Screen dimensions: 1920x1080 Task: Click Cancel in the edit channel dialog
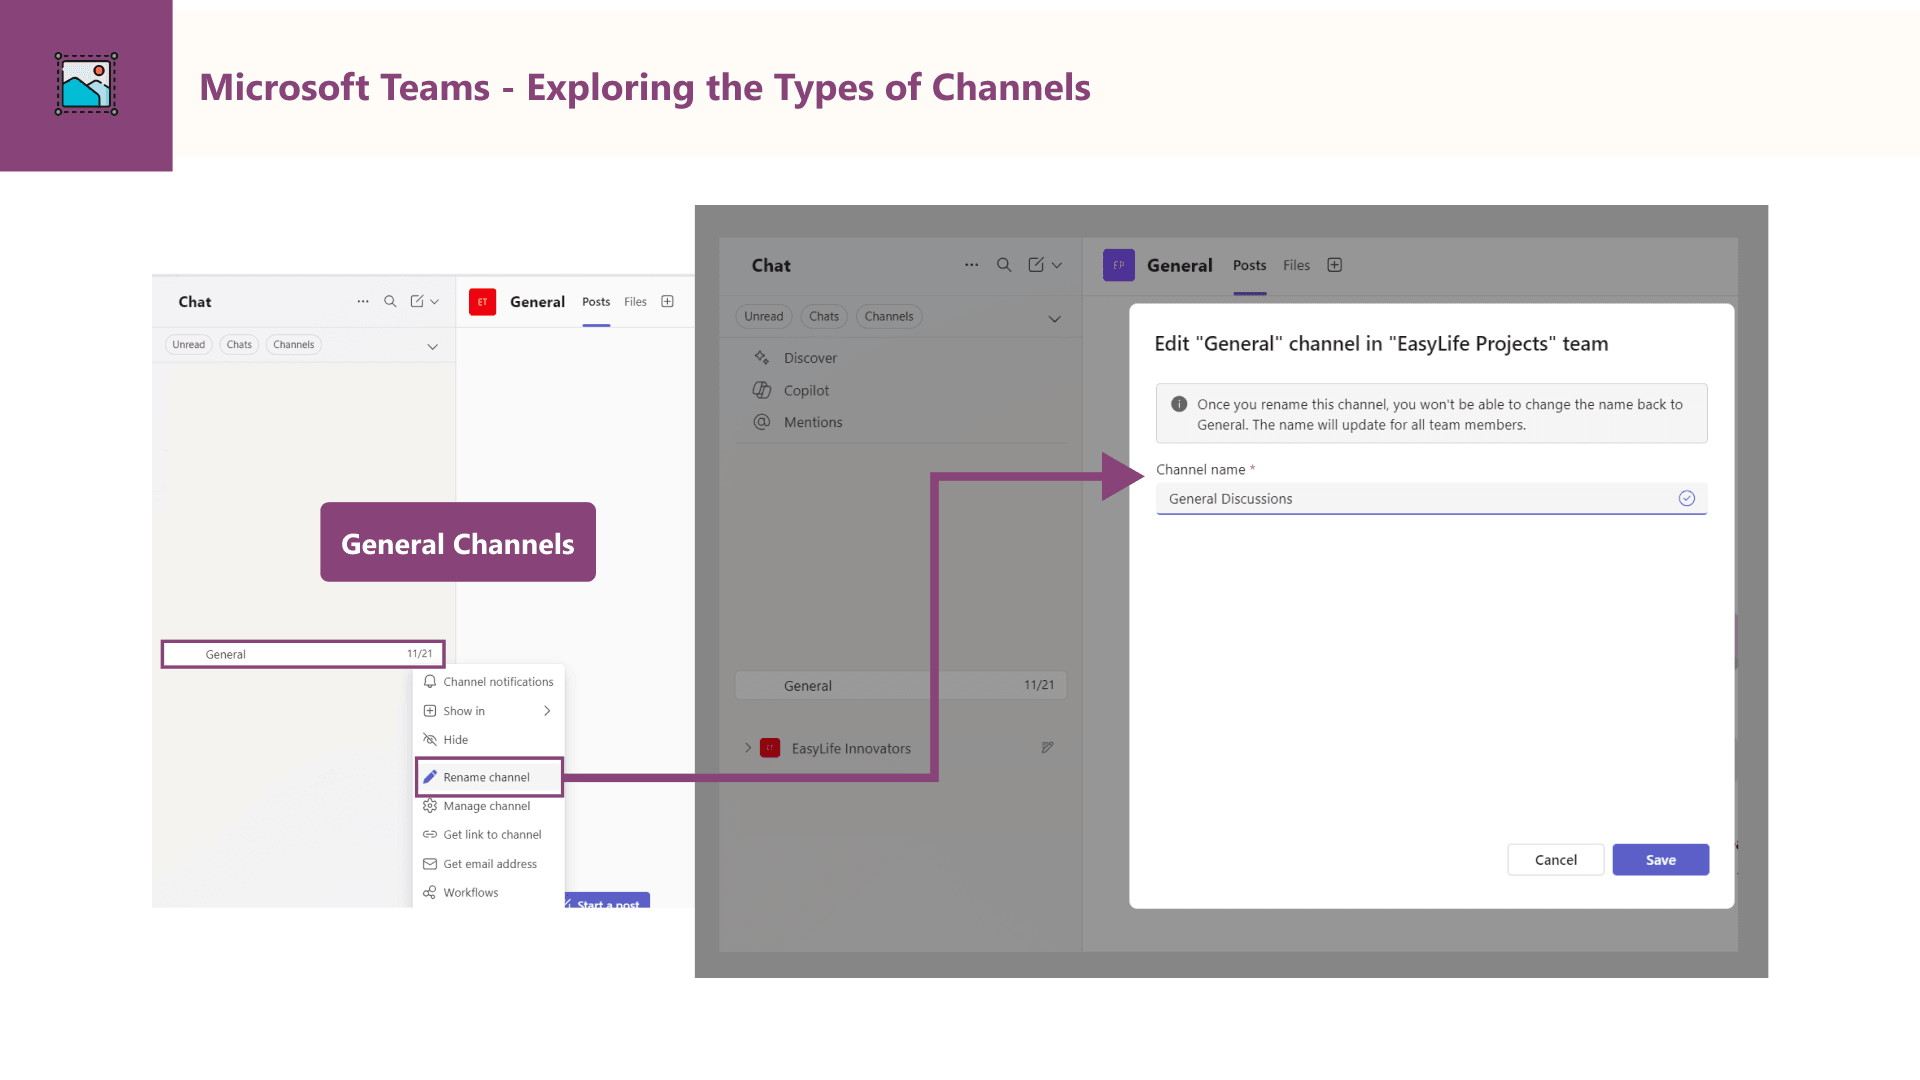pos(1555,860)
